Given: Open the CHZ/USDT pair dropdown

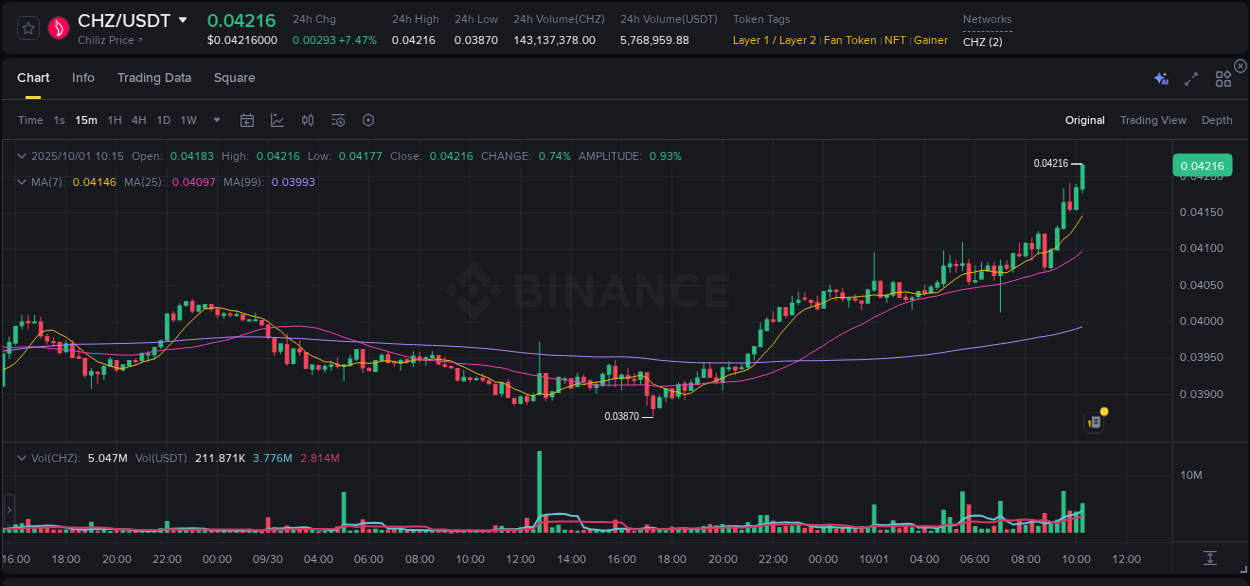Looking at the screenshot, I should [x=183, y=19].
